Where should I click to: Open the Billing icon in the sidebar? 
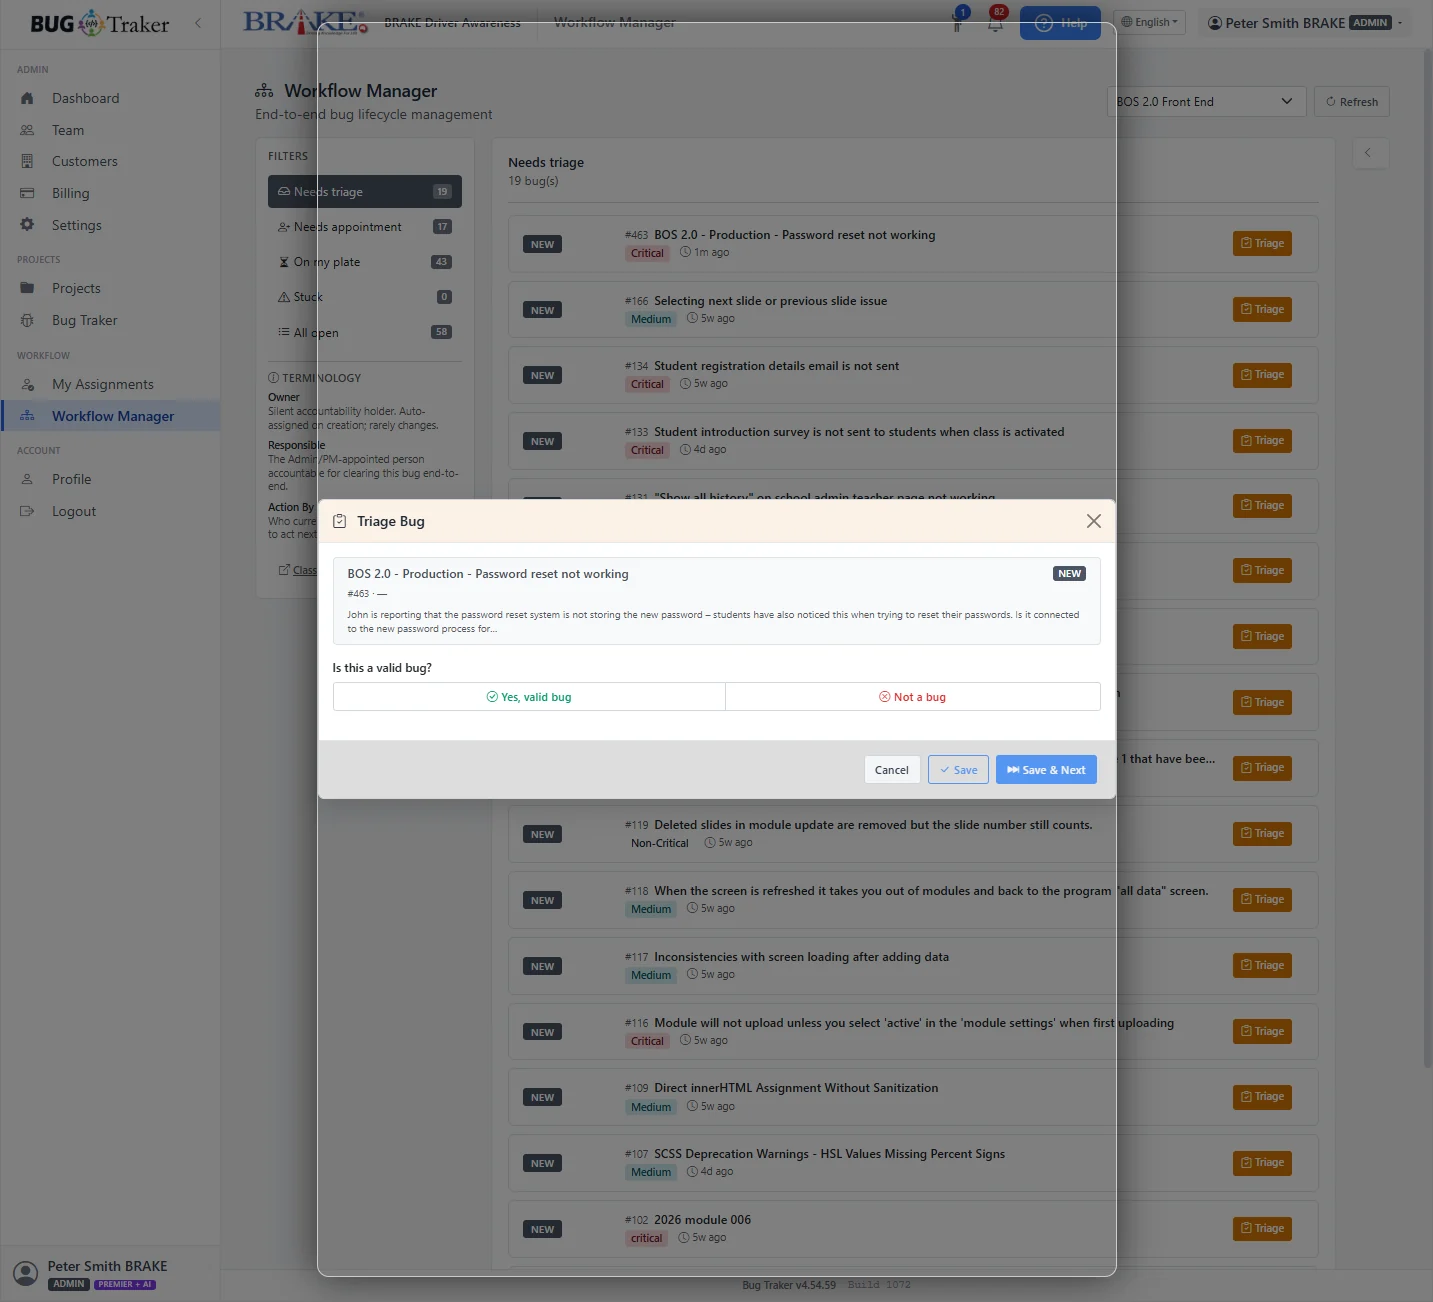pyautogui.click(x=27, y=193)
